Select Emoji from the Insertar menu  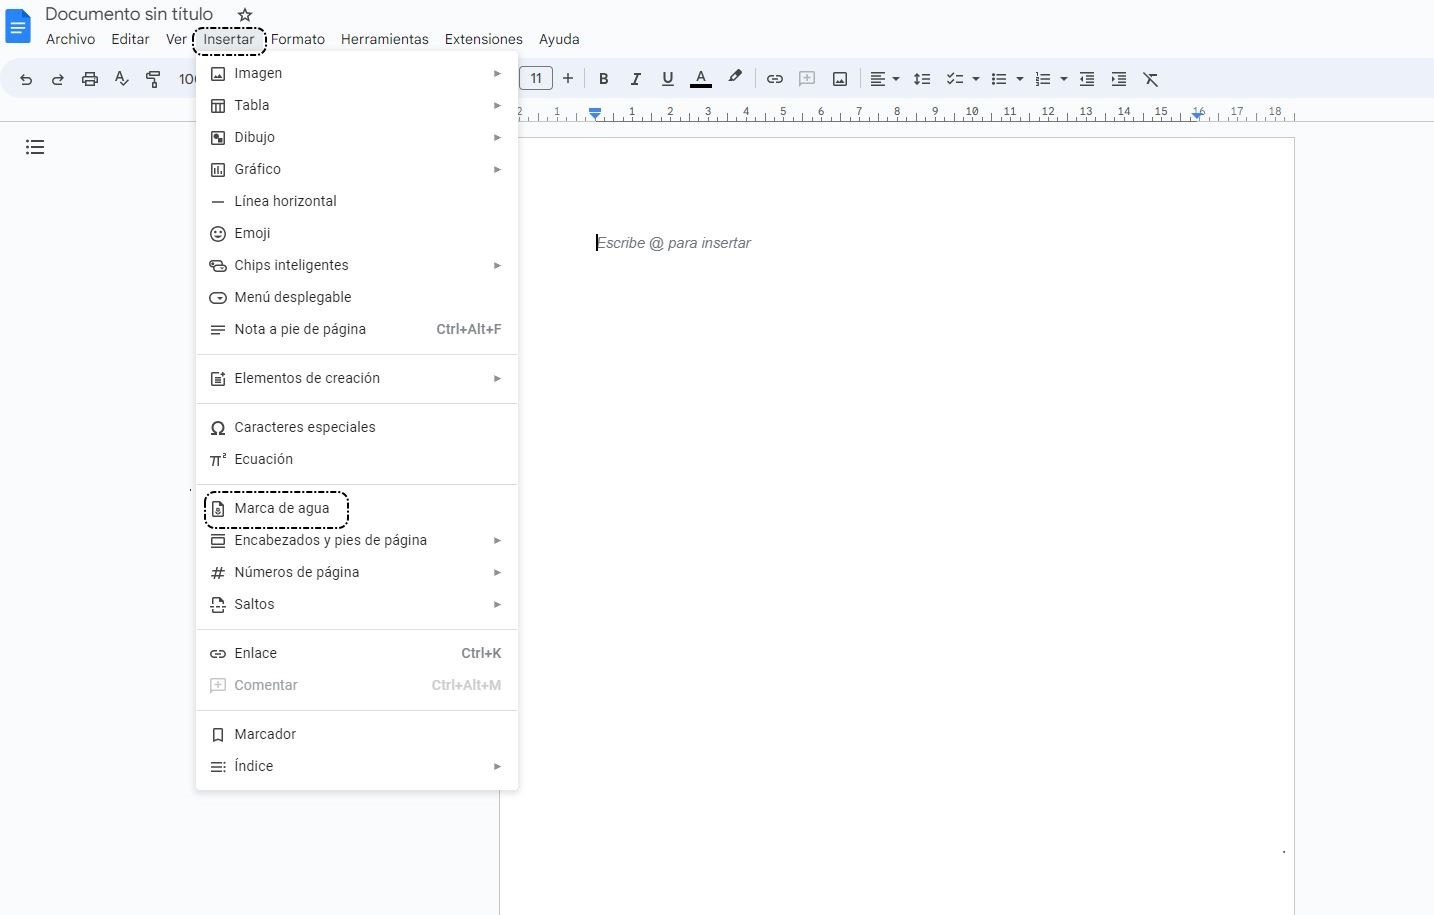[357, 233]
